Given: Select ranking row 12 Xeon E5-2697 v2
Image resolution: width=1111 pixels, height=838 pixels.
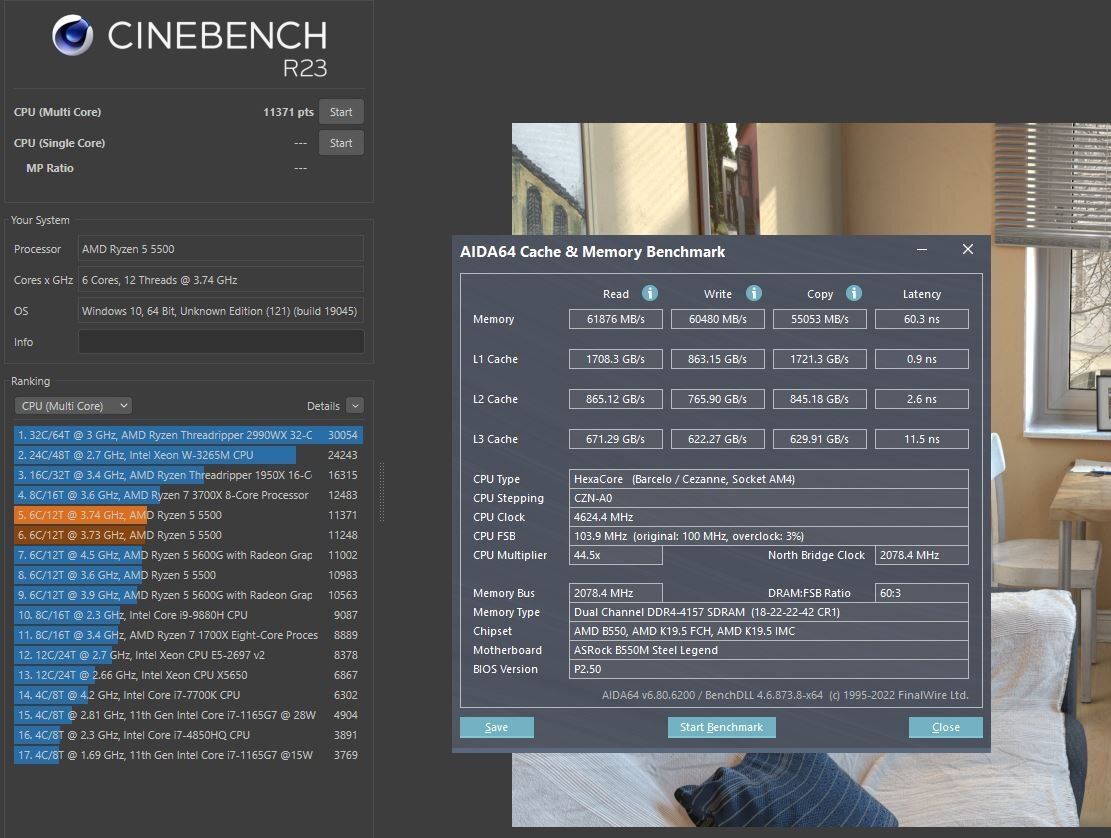Looking at the screenshot, I should click(x=188, y=655).
